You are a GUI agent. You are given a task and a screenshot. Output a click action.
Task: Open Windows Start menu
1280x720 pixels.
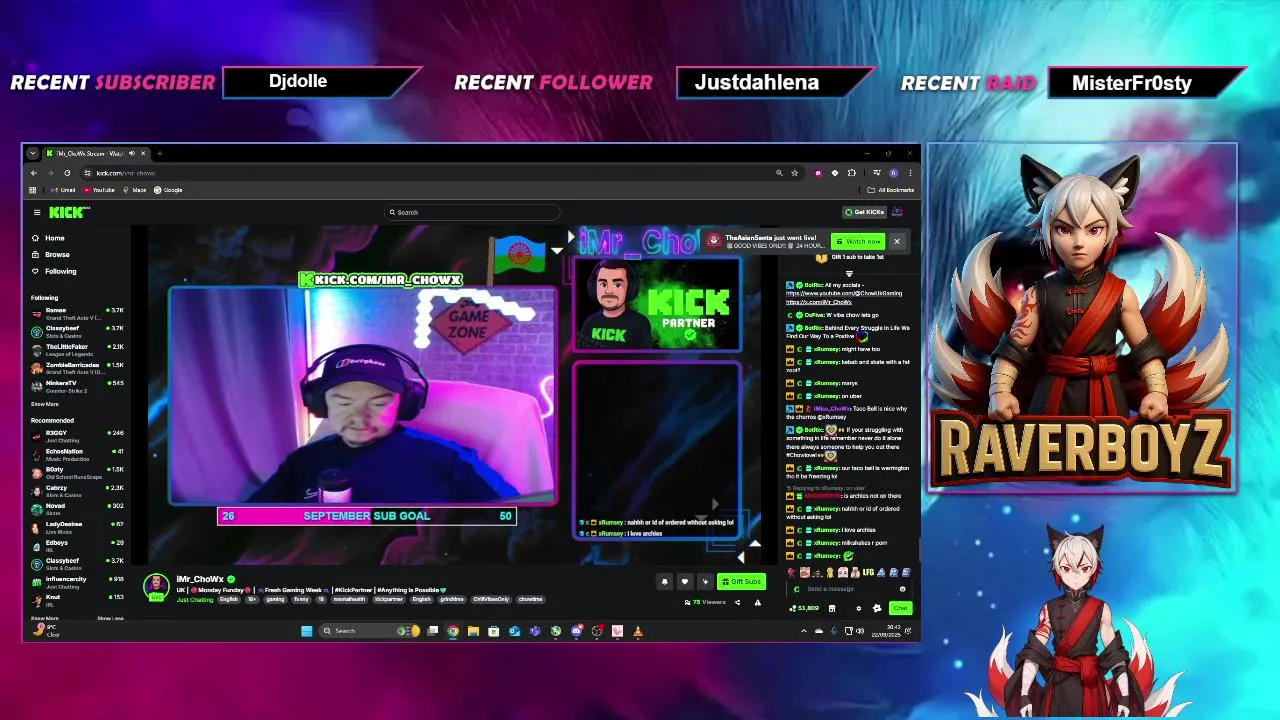306,631
